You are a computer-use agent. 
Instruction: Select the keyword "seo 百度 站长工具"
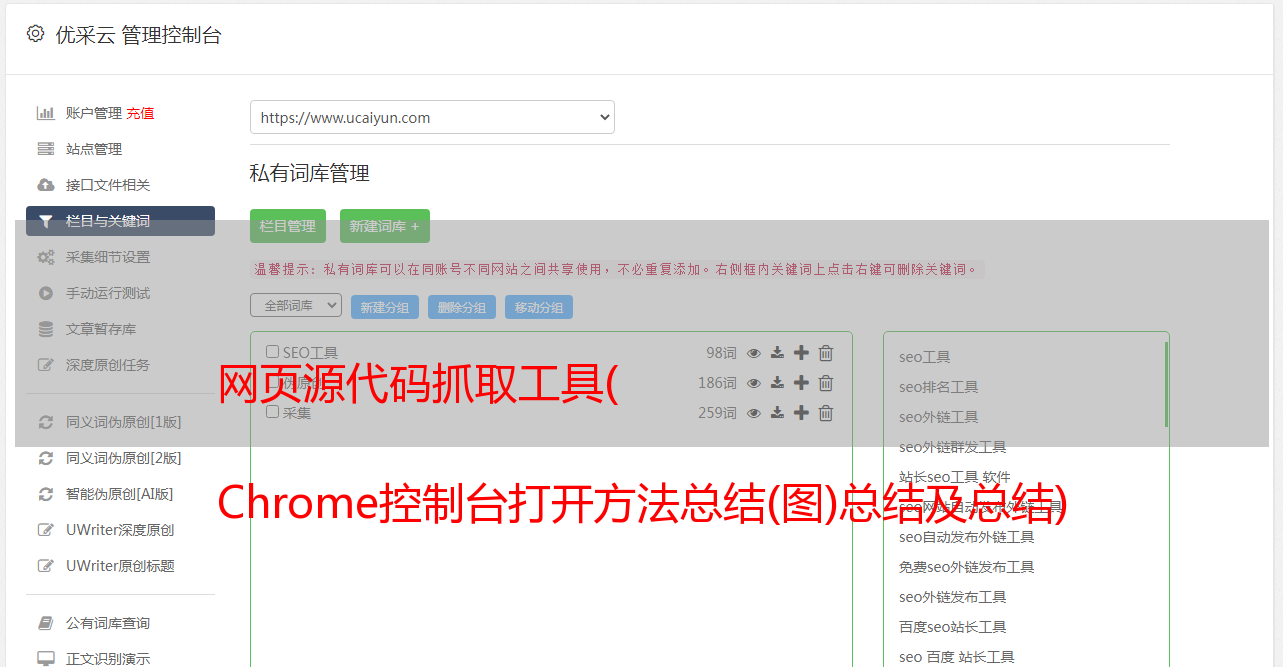pos(957,657)
